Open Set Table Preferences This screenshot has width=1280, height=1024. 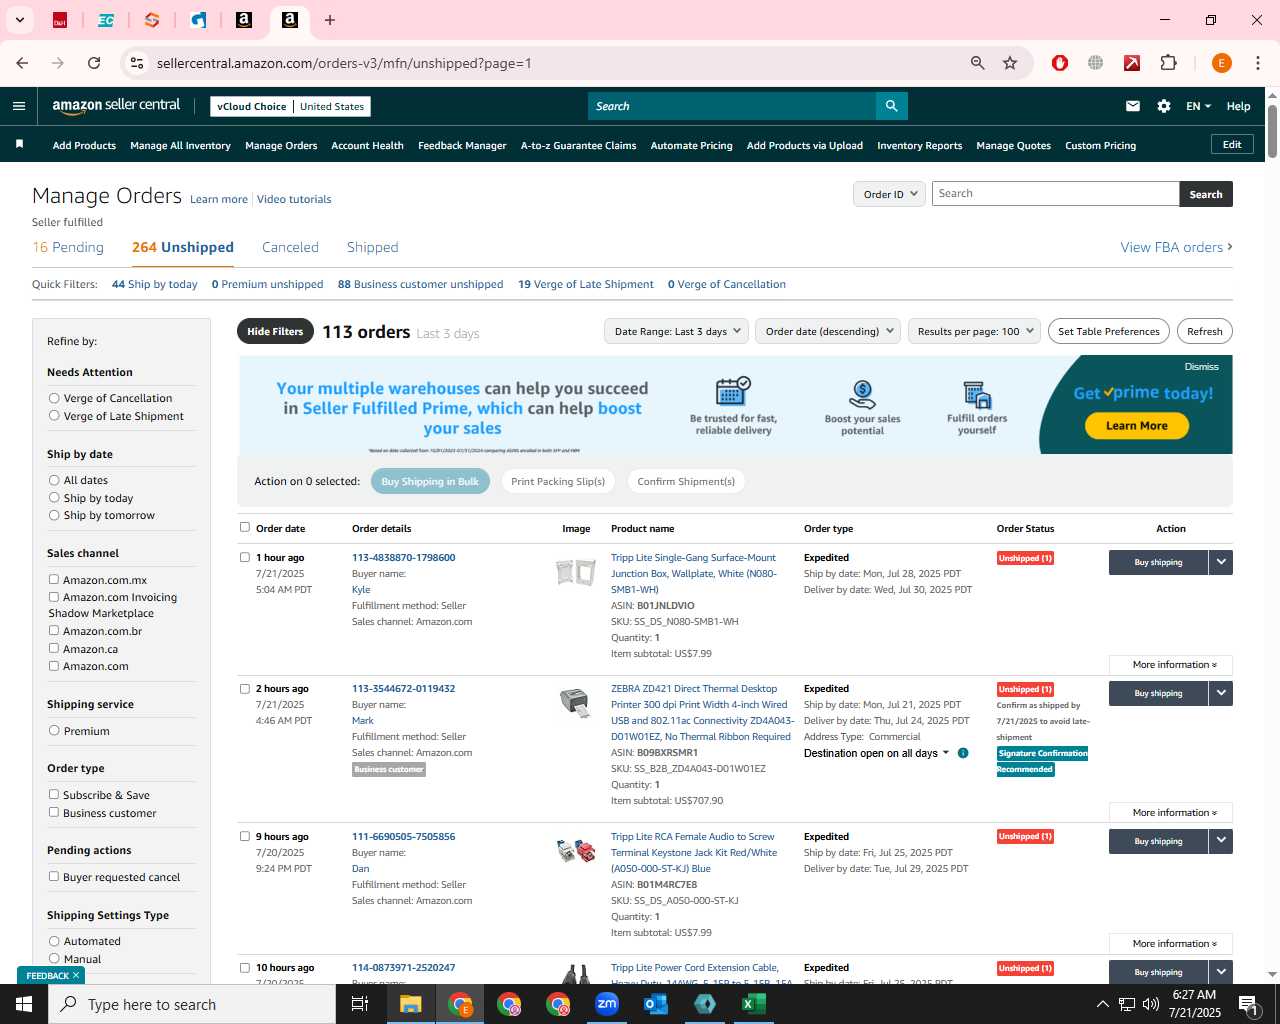click(1108, 331)
